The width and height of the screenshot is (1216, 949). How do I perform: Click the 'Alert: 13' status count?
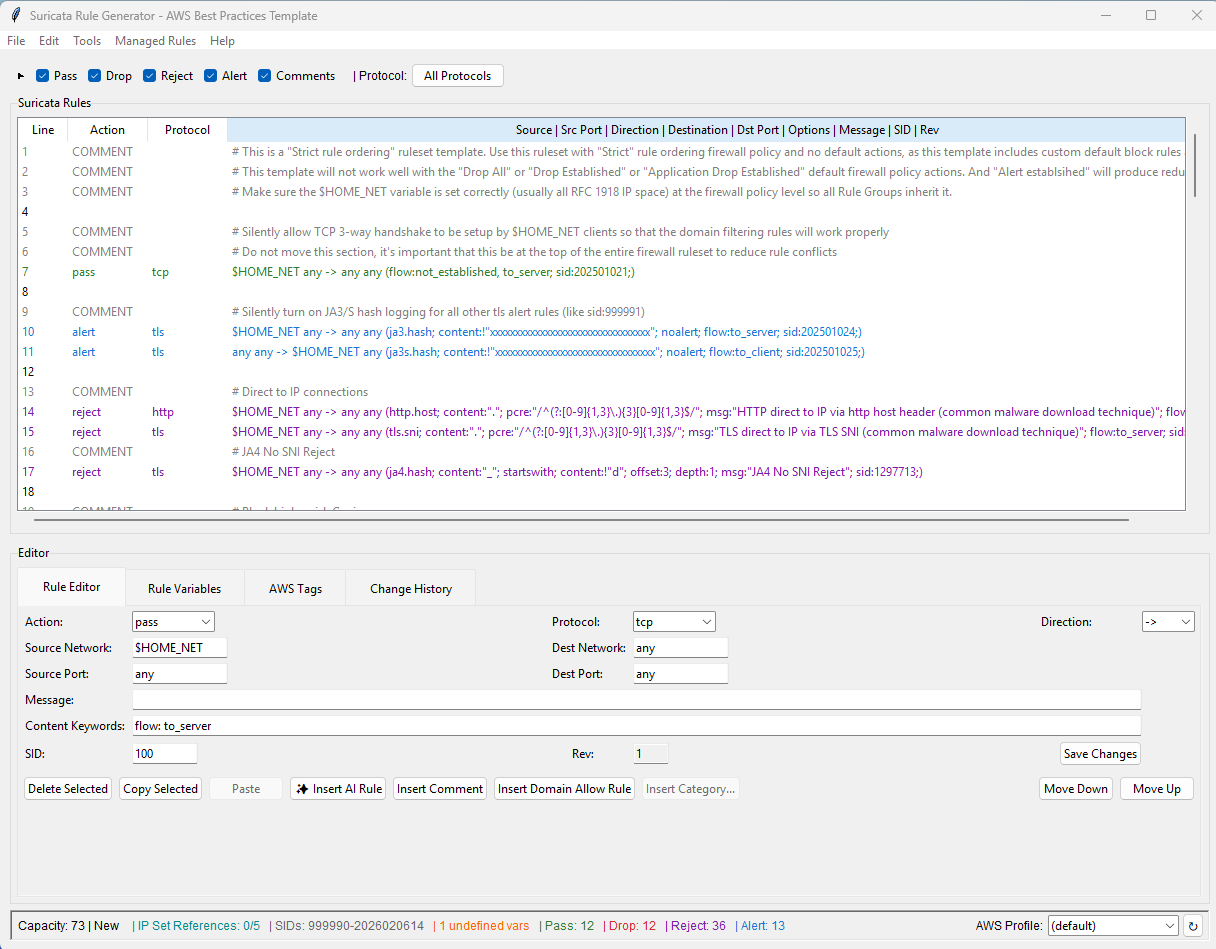[x=760, y=926]
